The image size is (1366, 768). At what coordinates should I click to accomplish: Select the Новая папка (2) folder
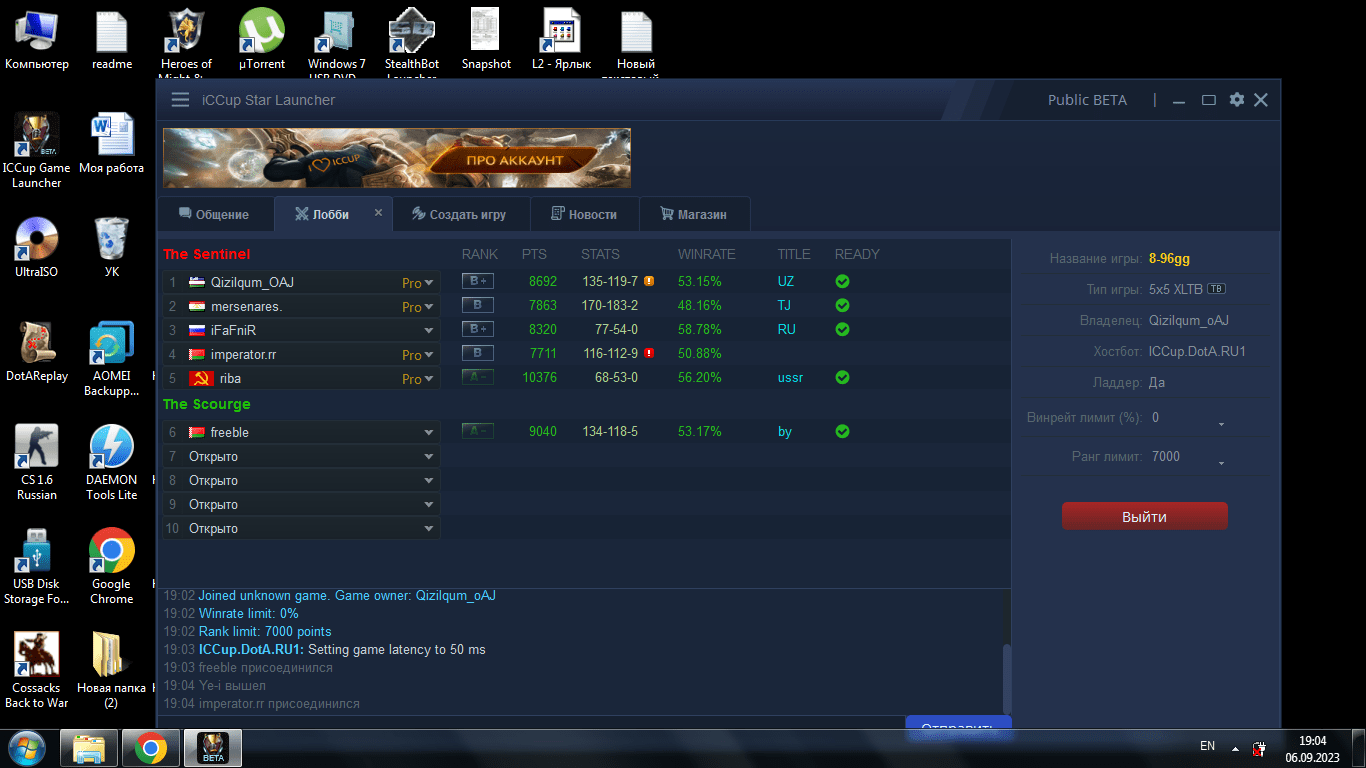[x=112, y=671]
